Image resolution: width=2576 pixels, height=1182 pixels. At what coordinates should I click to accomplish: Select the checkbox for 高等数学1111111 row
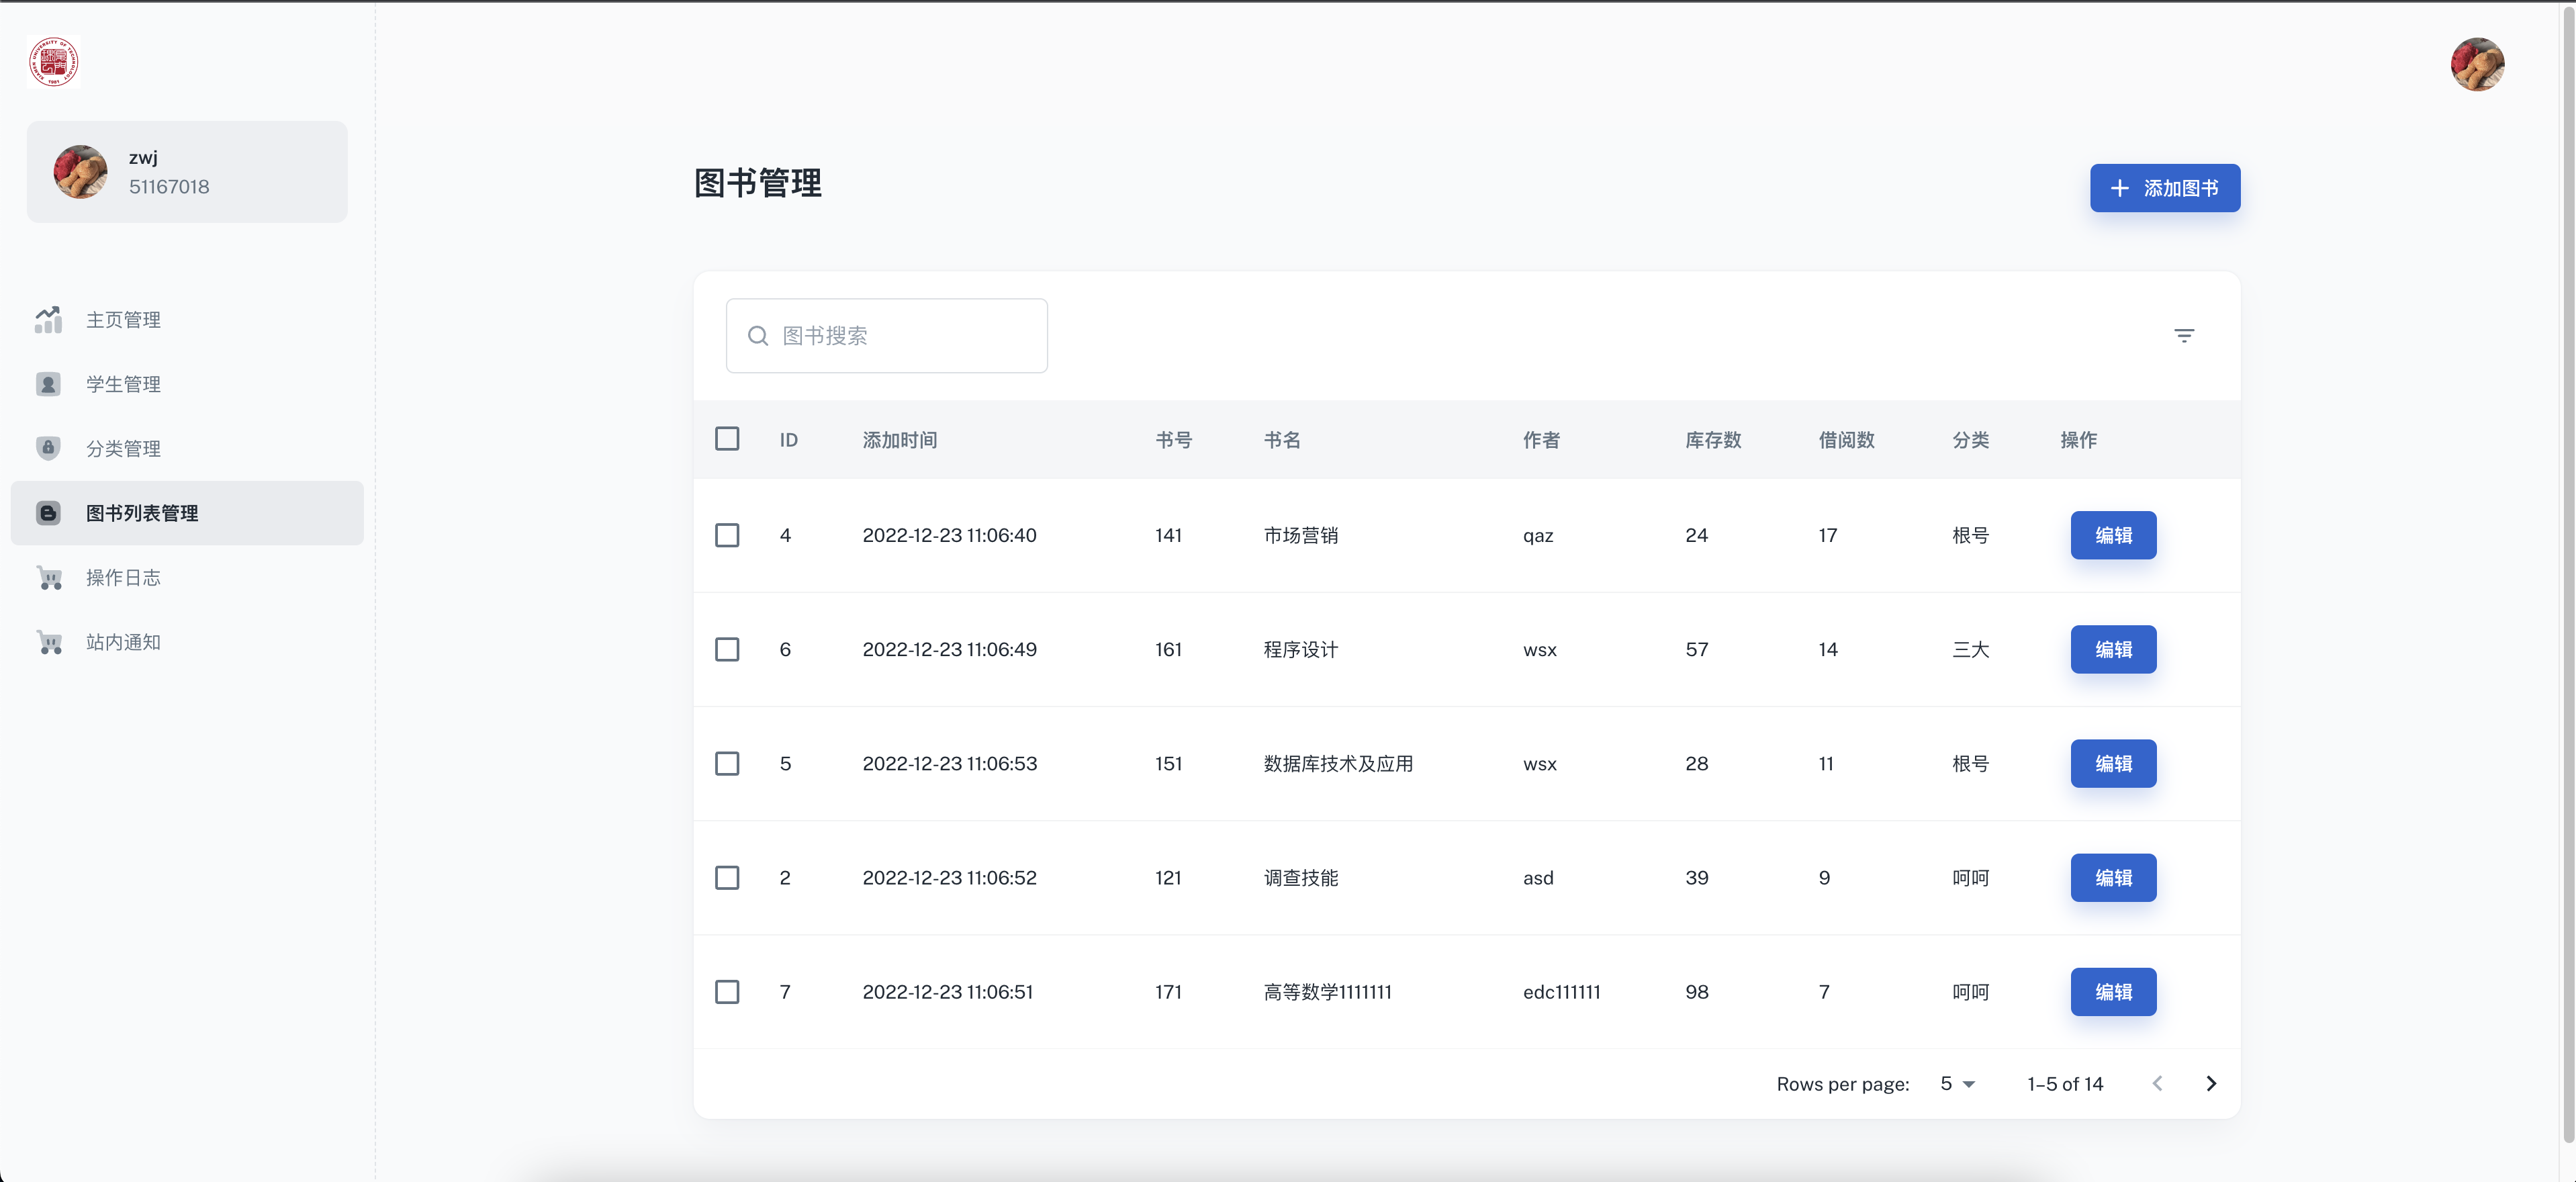pos(727,992)
